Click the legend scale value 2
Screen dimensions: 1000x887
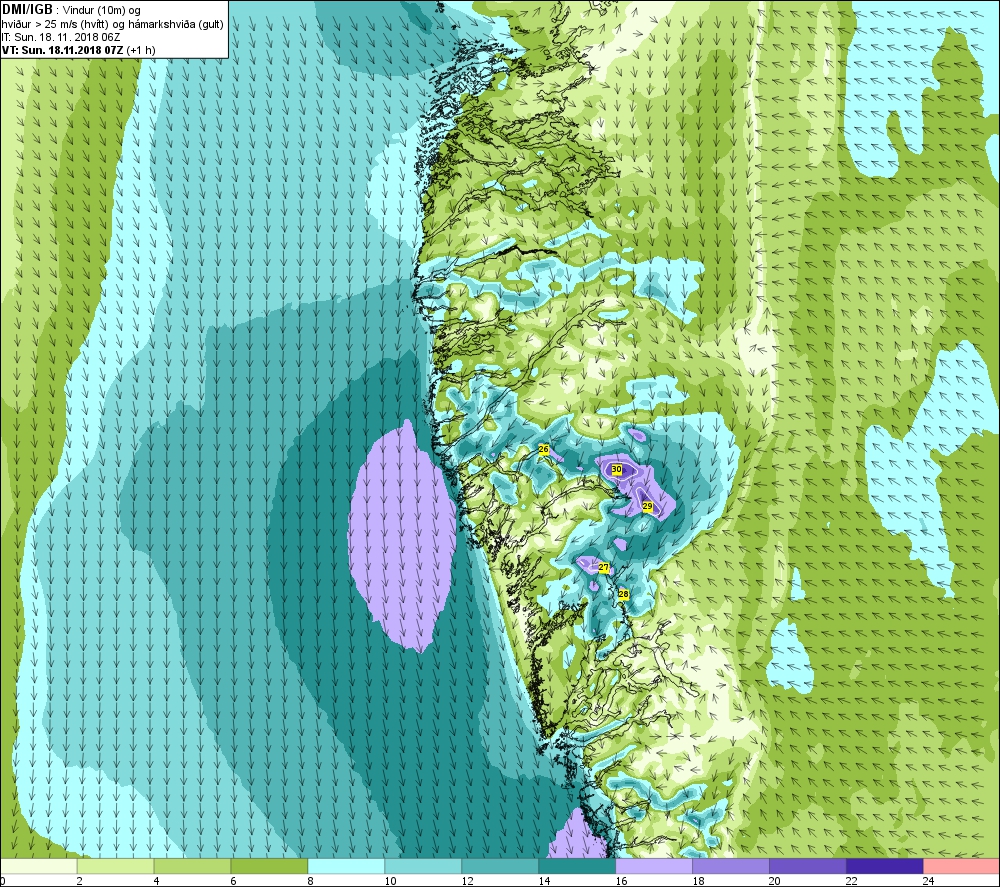[x=80, y=881]
